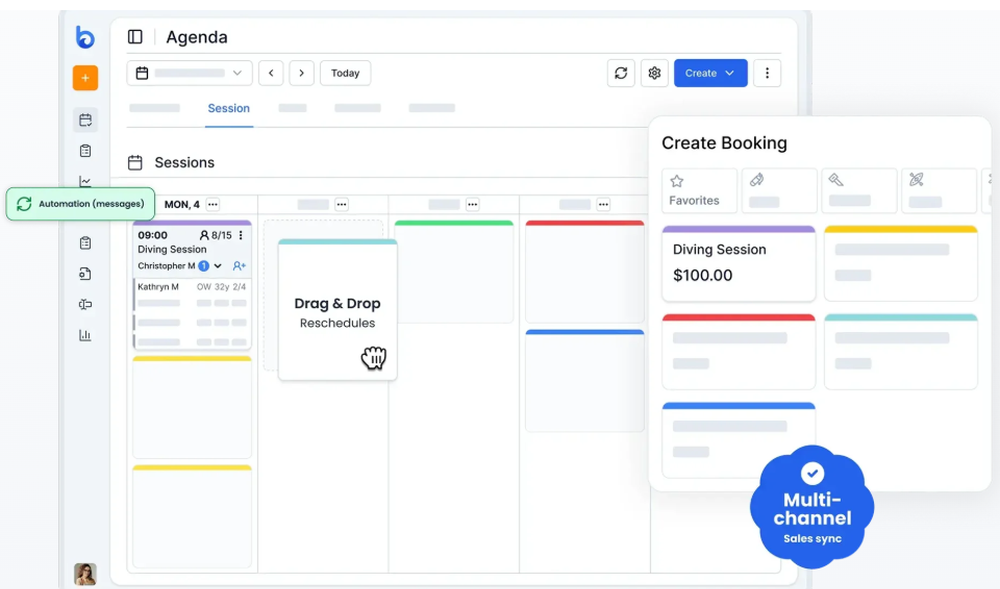Refresh the agenda with the sync icon

621,73
